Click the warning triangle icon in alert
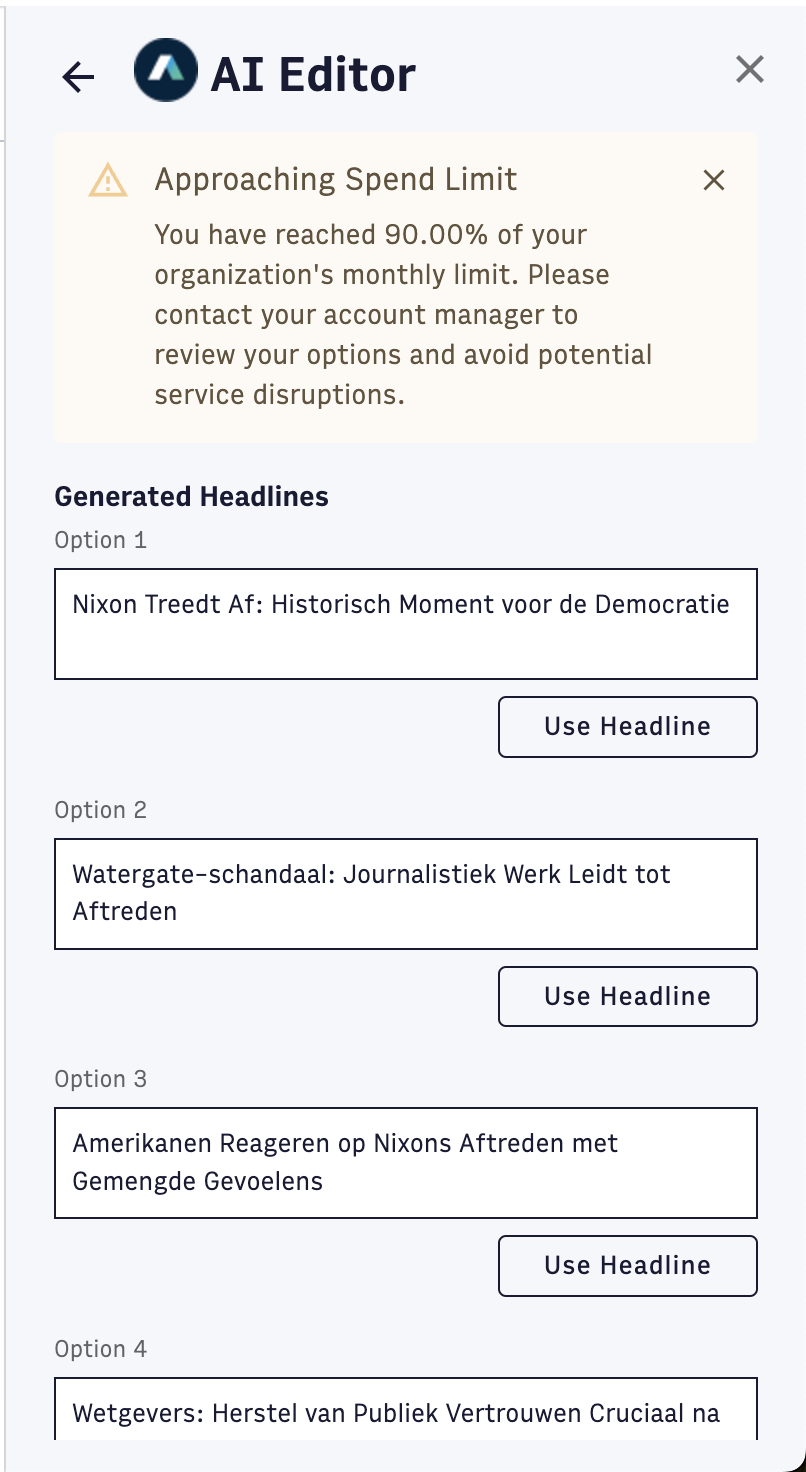 (x=108, y=180)
